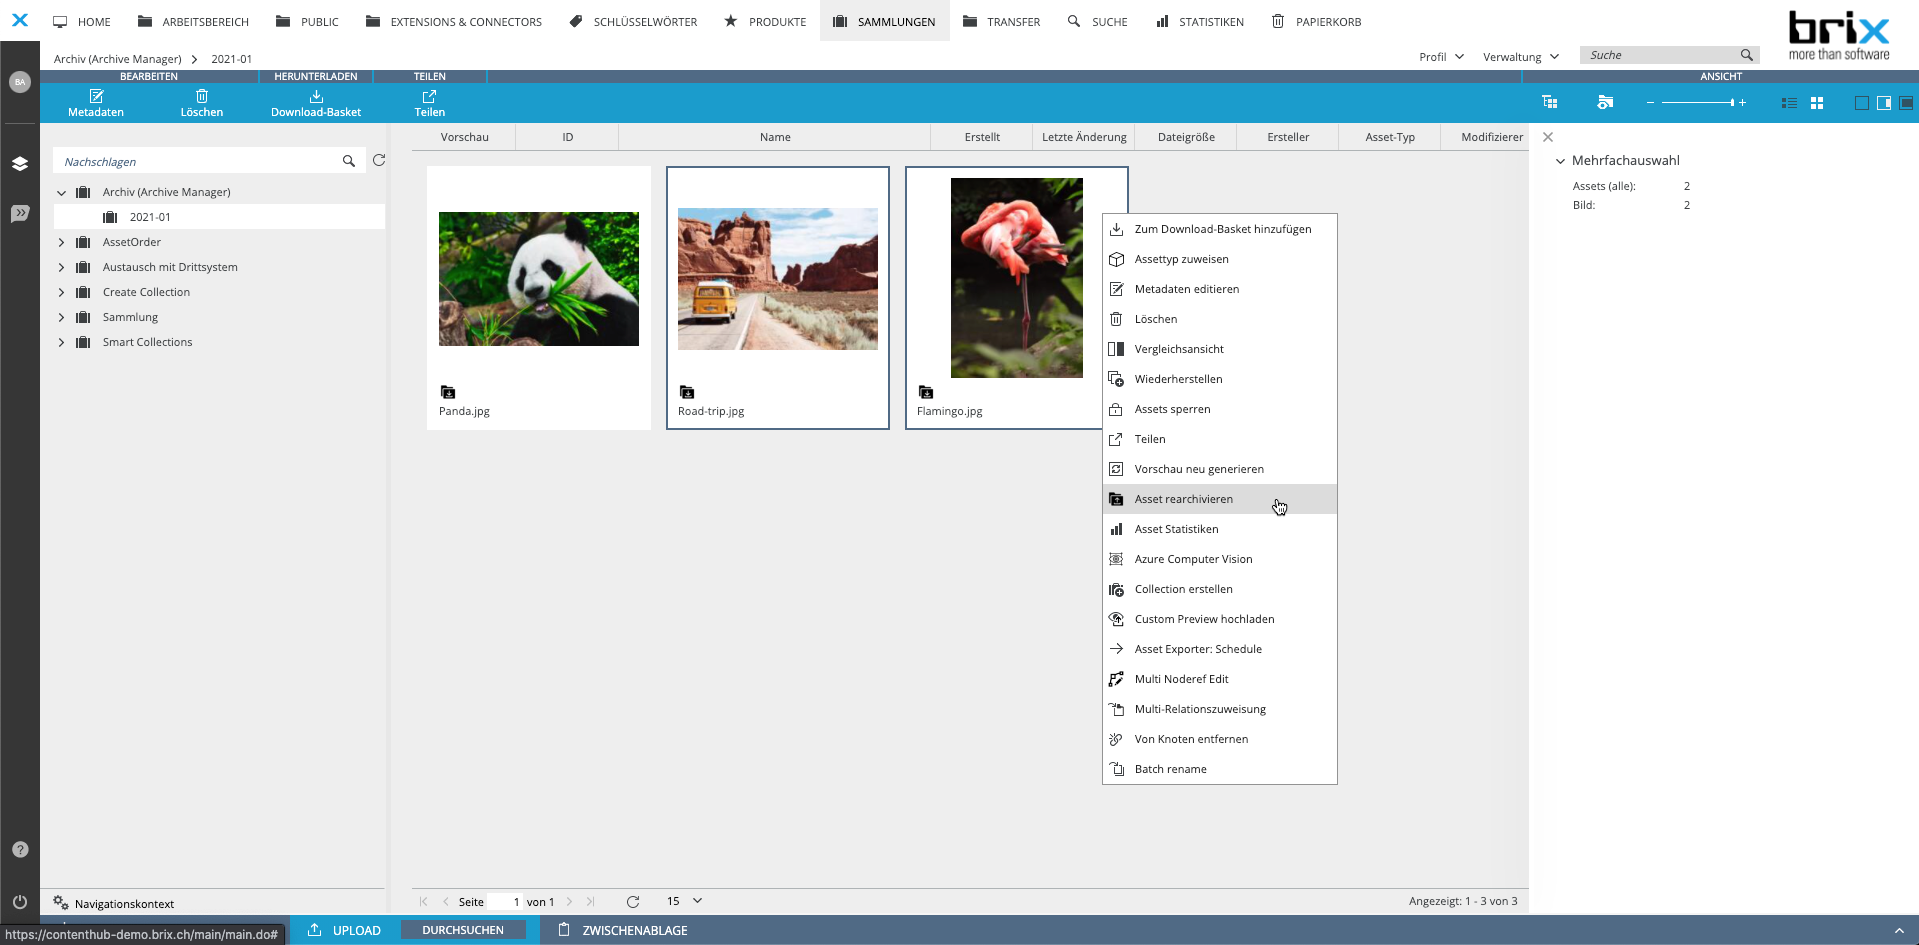This screenshot has width=1919, height=945.
Task: Select the Panda.jpg thumbnail
Action: [539, 298]
